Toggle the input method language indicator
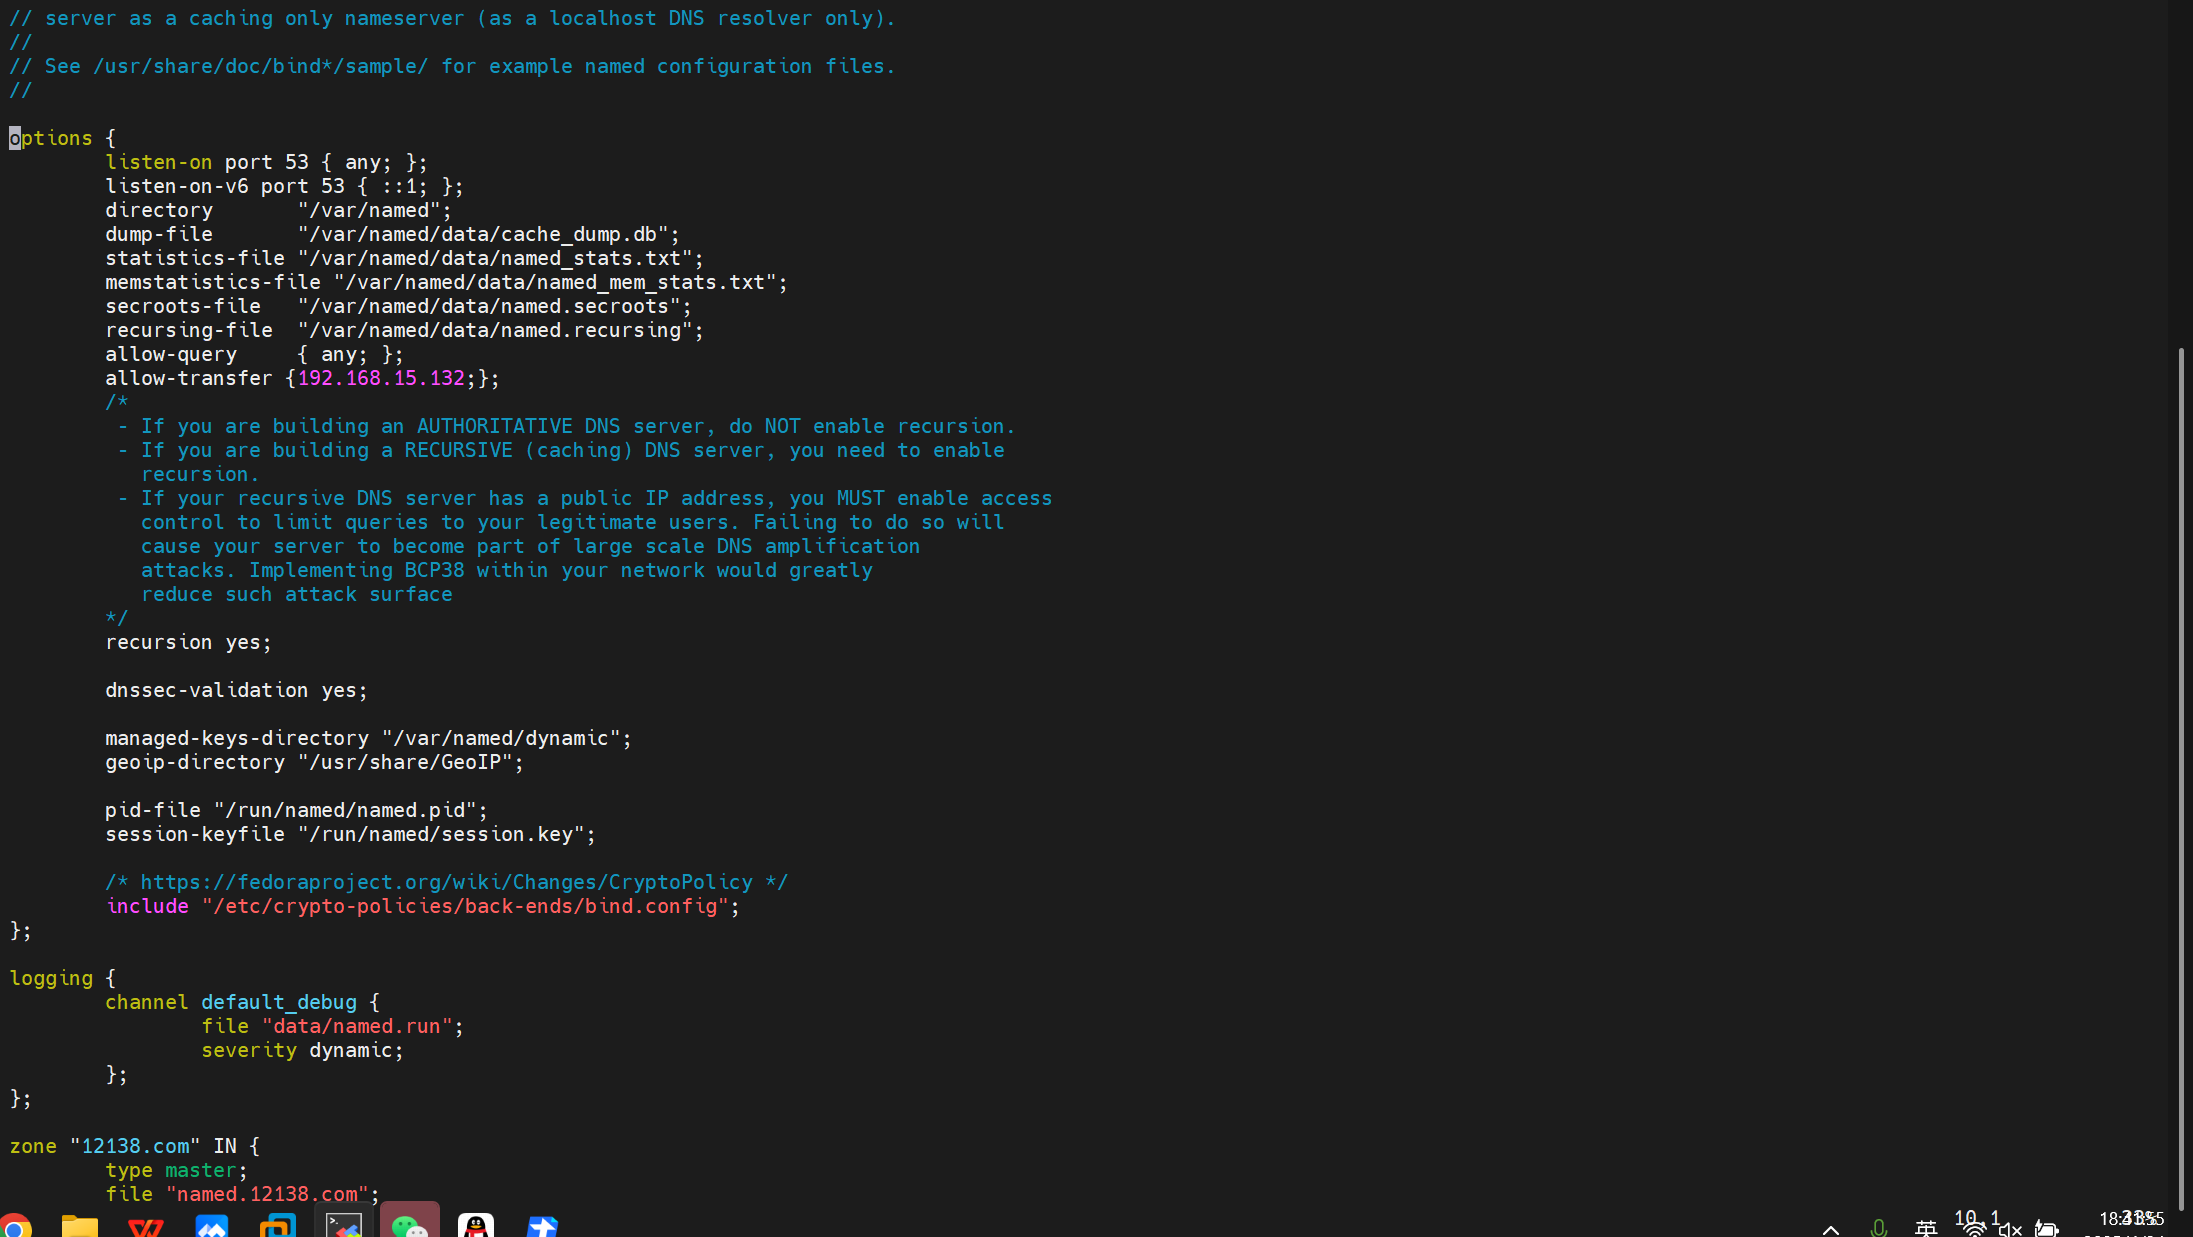The image size is (2193, 1237). coord(1926,1228)
